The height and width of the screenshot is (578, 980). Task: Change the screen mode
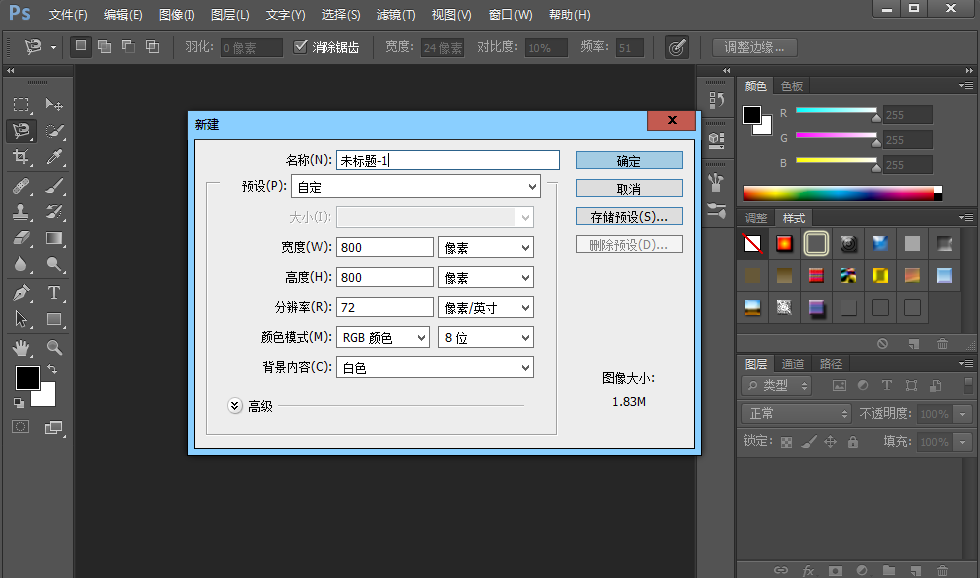(54, 427)
